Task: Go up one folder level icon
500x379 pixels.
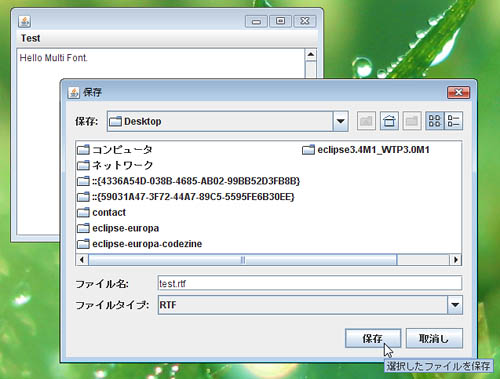Action: (366, 121)
